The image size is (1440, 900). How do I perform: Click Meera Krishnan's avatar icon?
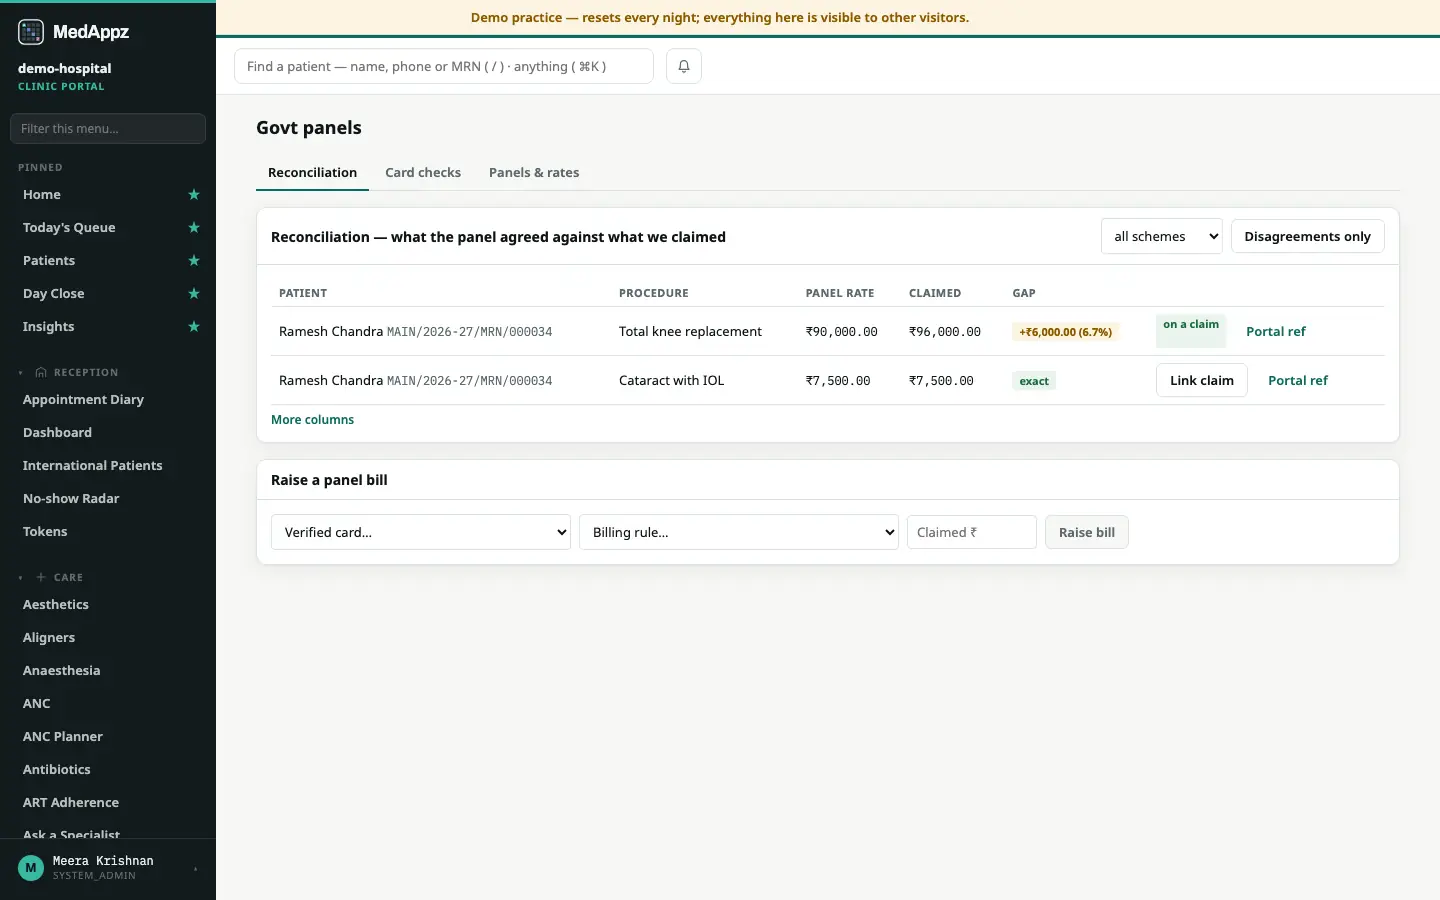31,868
